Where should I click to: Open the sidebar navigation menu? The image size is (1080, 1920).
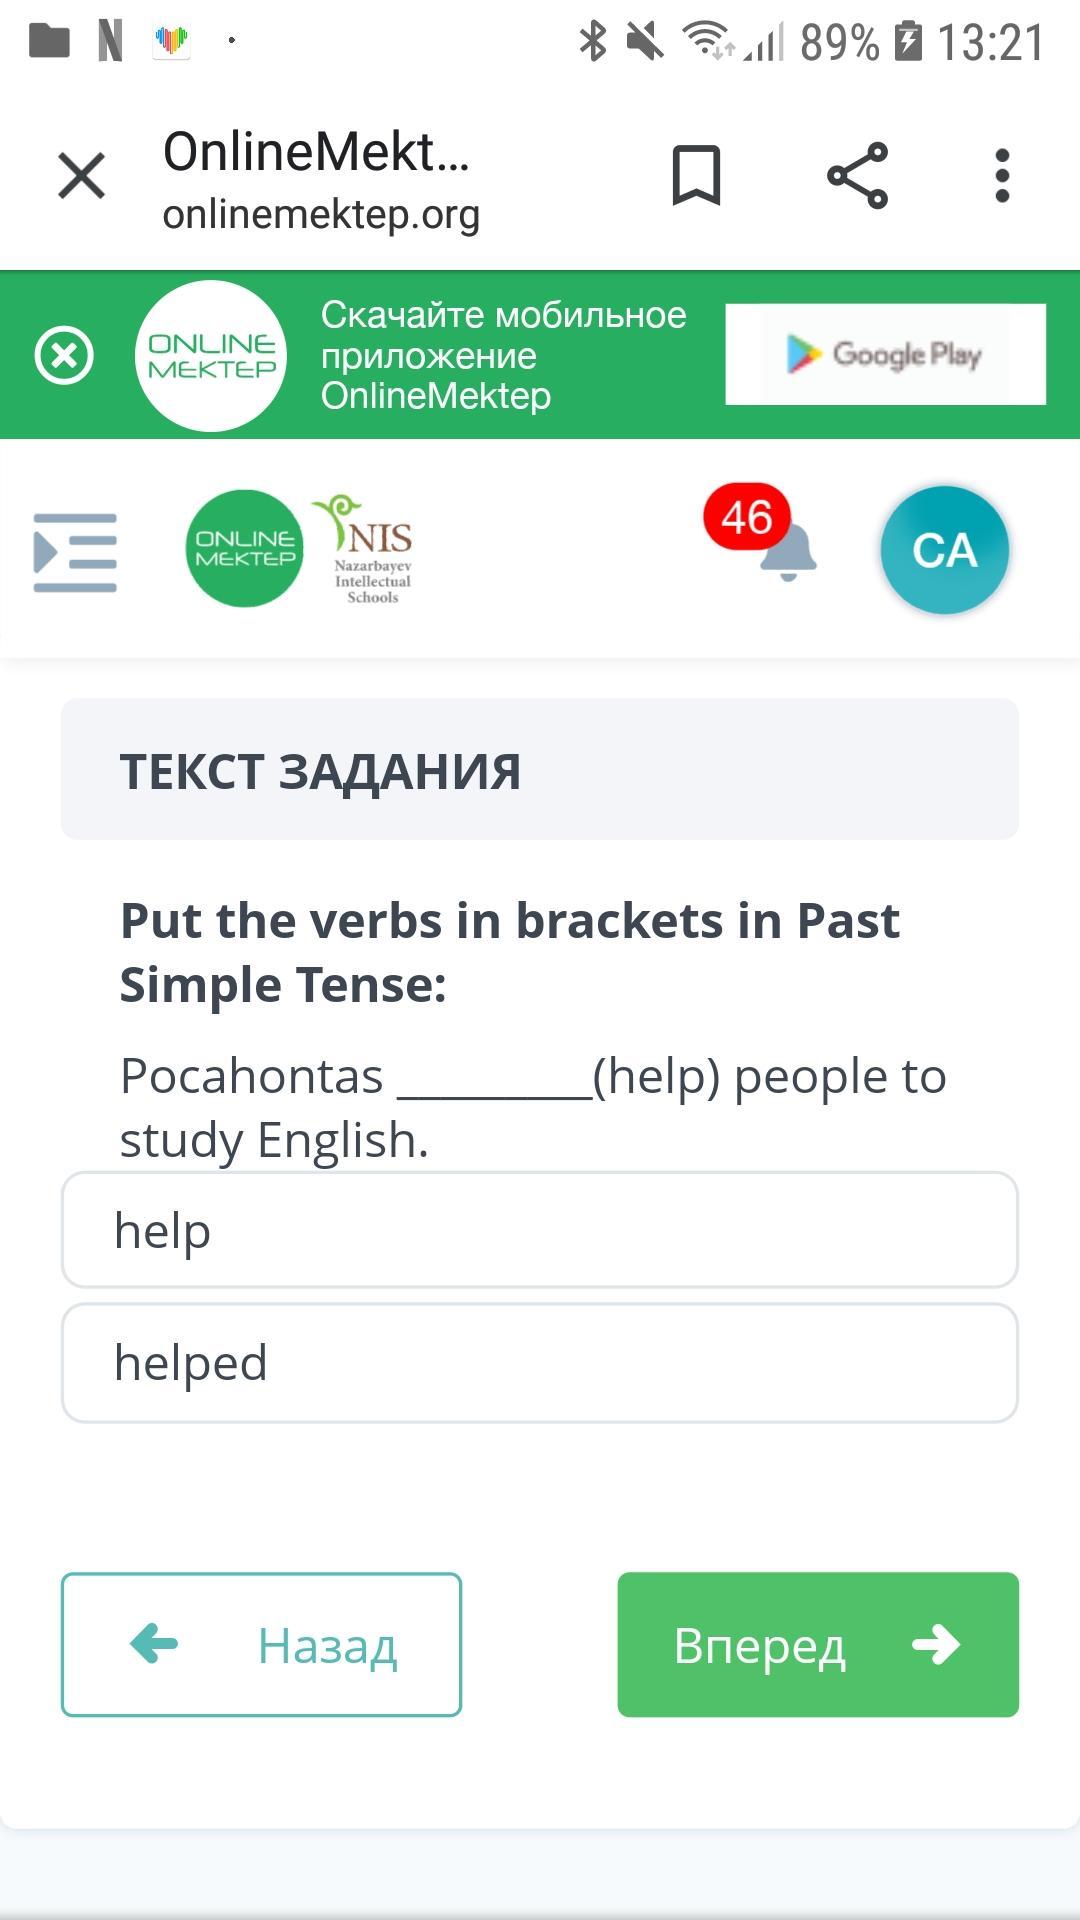coord(75,552)
